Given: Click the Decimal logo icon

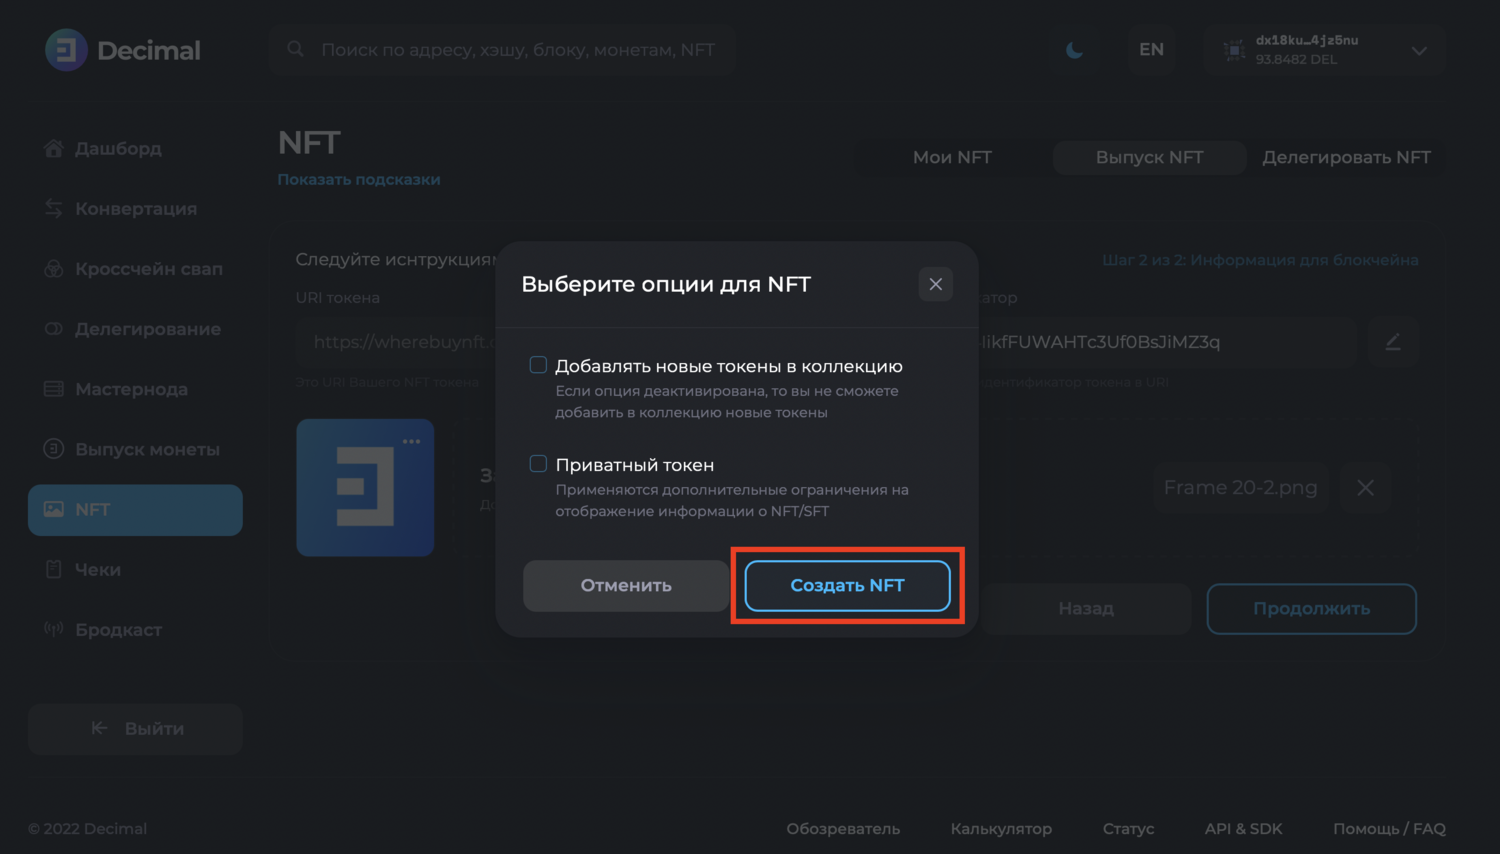Looking at the screenshot, I should click(66, 50).
